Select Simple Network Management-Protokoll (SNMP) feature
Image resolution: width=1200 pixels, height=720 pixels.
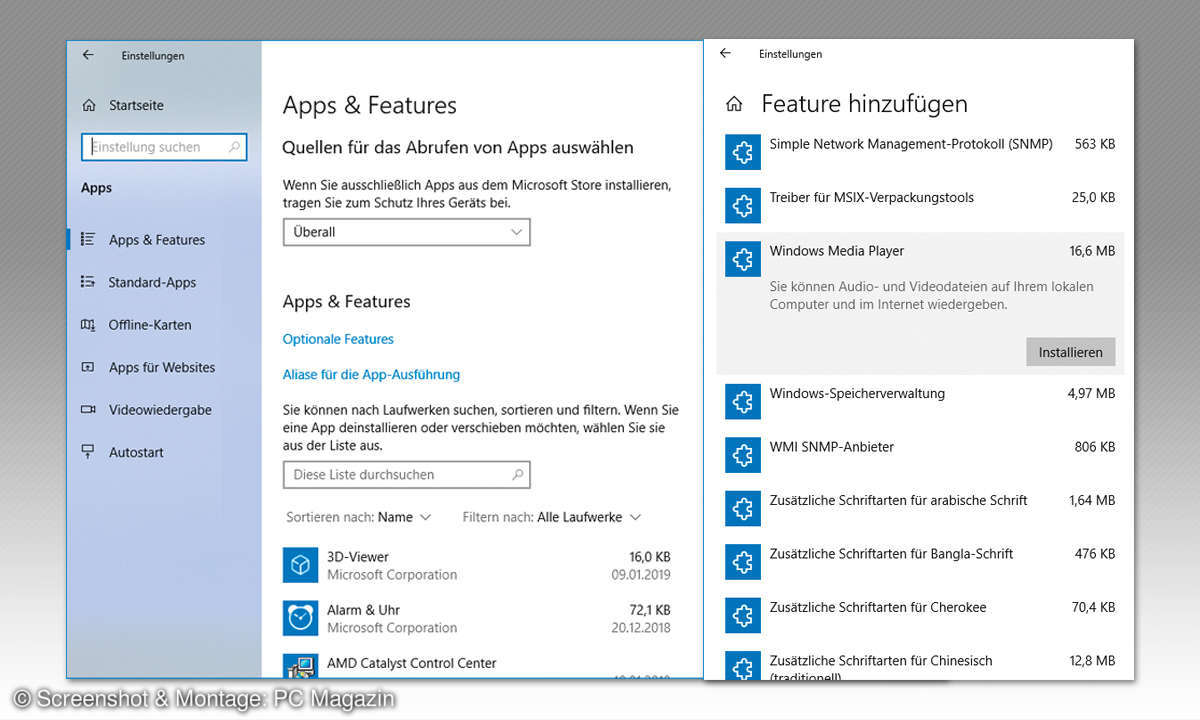[x=911, y=144]
